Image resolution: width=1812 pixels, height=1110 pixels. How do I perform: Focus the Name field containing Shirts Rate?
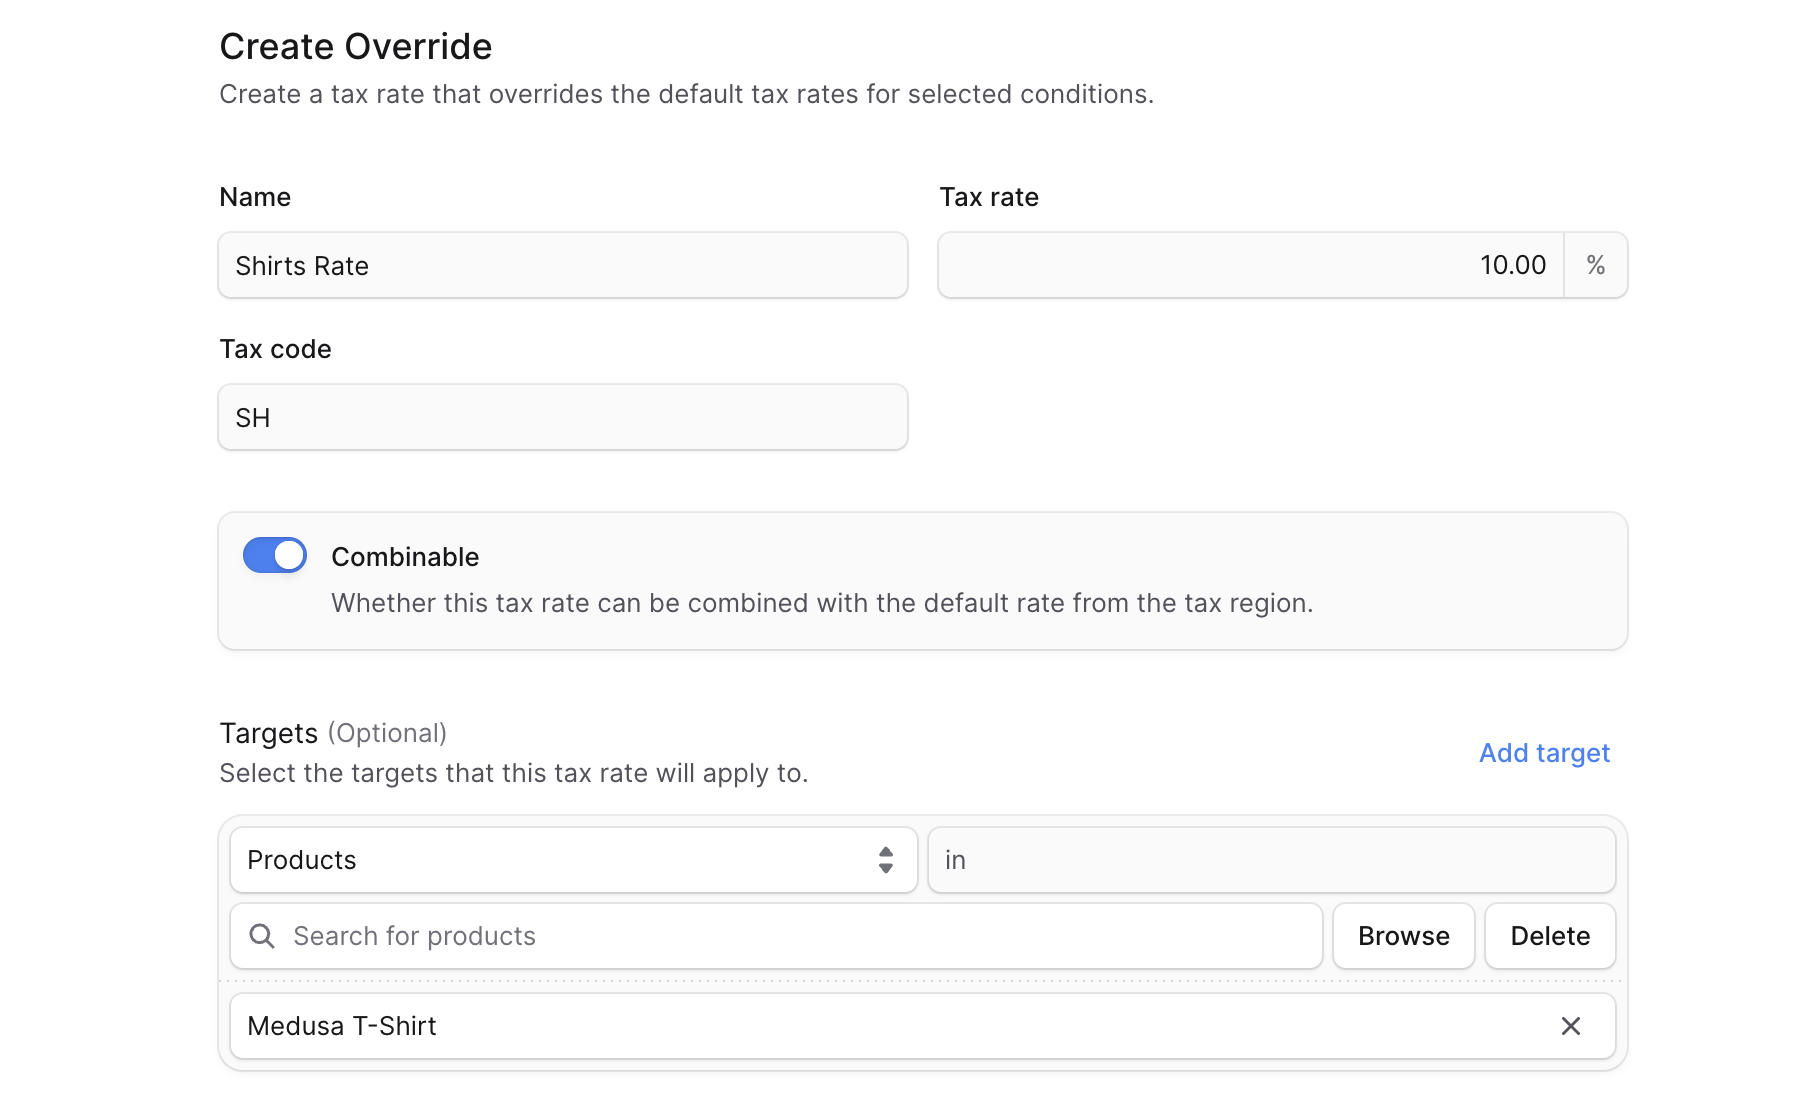click(x=562, y=266)
